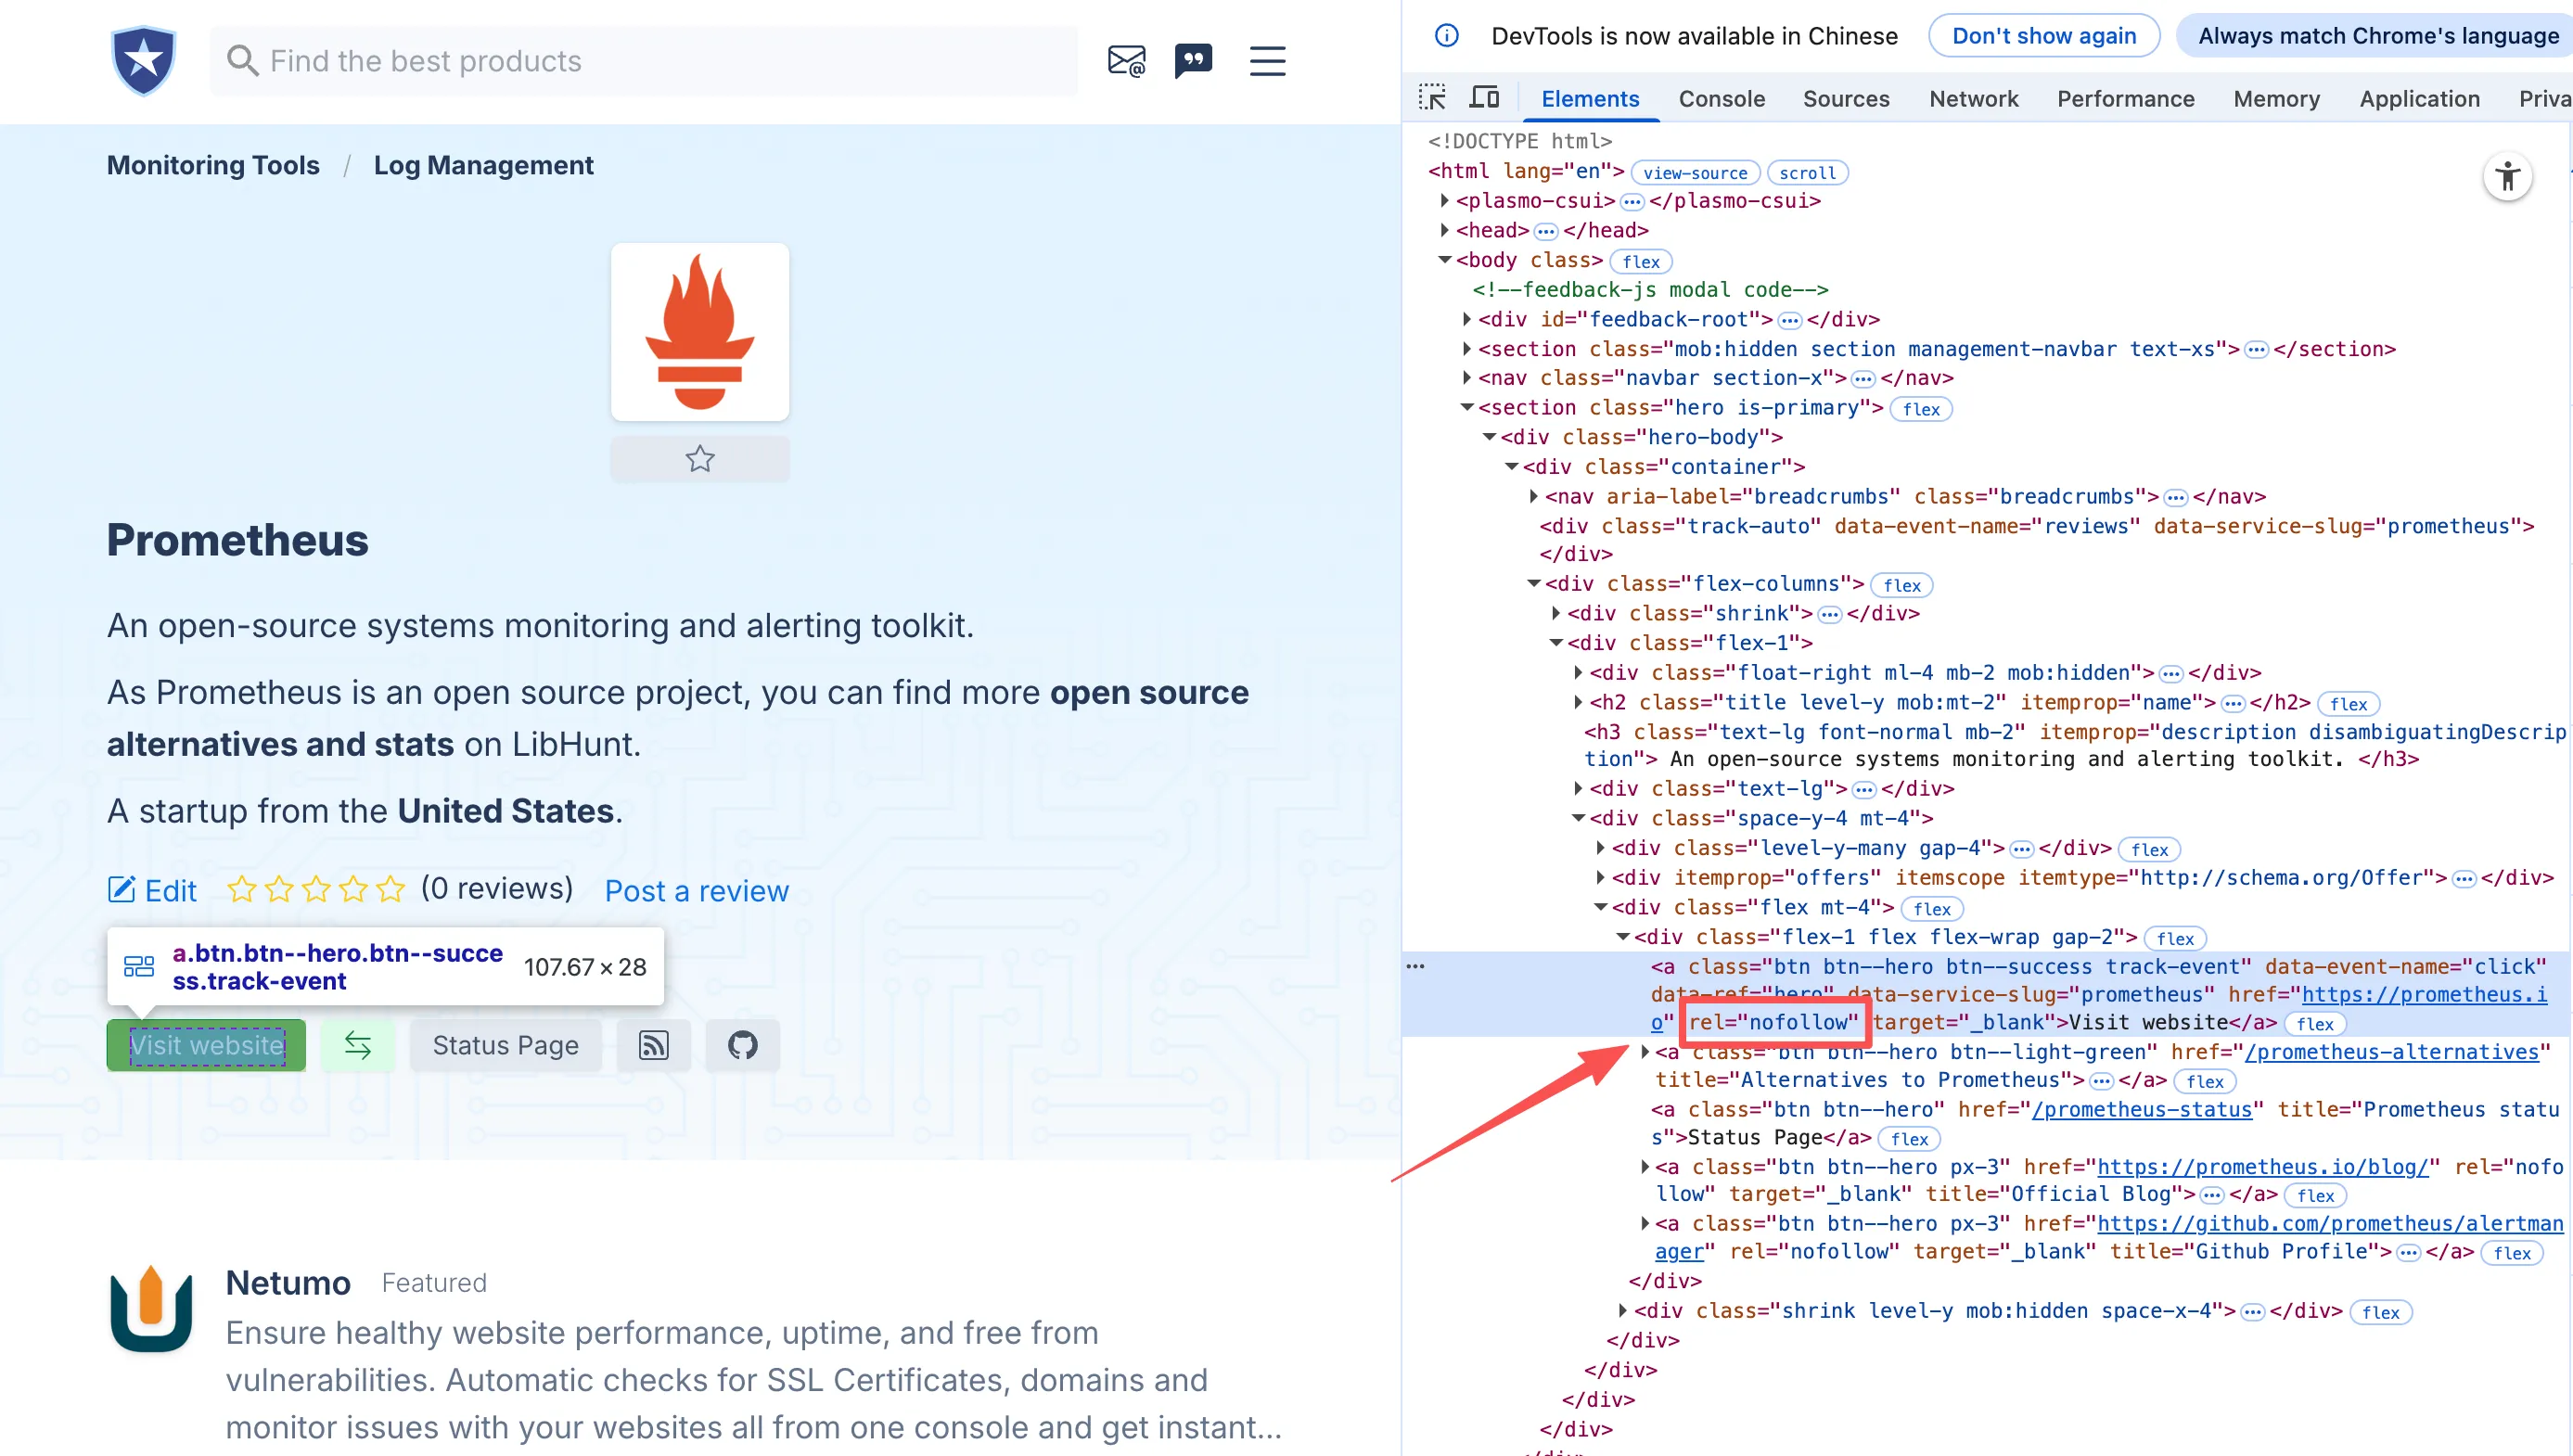
Task: Click the mail subscription envelope icon
Action: click(1126, 61)
